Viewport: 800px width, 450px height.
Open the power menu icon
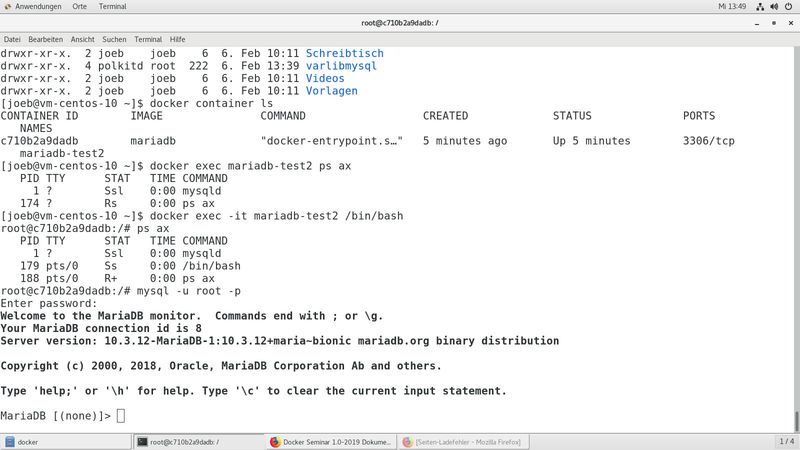coord(788,6)
